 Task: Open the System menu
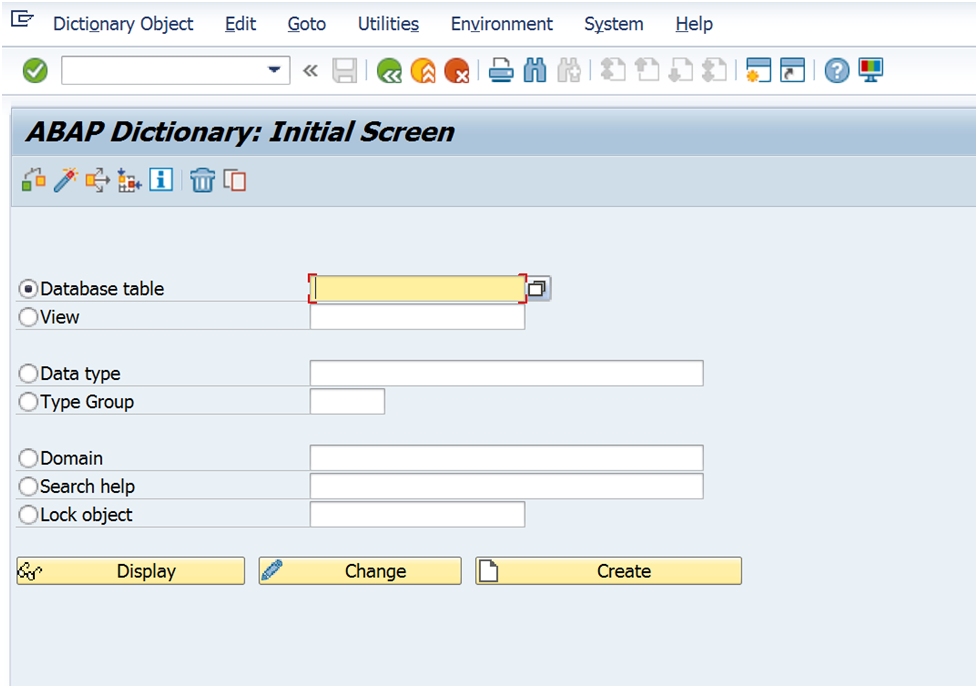(x=614, y=24)
